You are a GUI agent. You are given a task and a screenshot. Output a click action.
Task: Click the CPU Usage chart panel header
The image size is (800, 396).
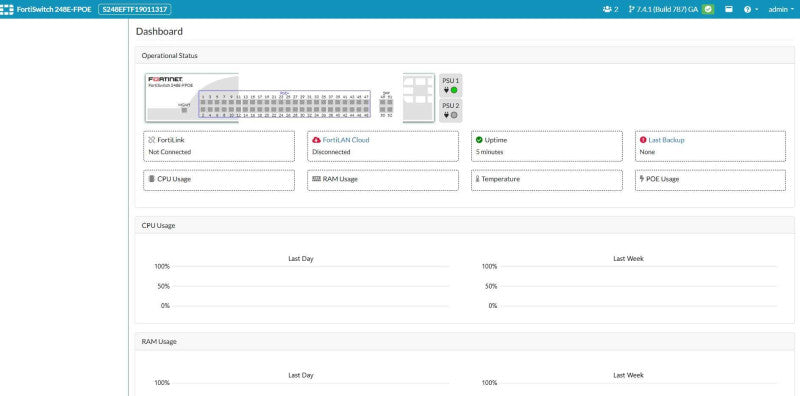click(x=465, y=225)
